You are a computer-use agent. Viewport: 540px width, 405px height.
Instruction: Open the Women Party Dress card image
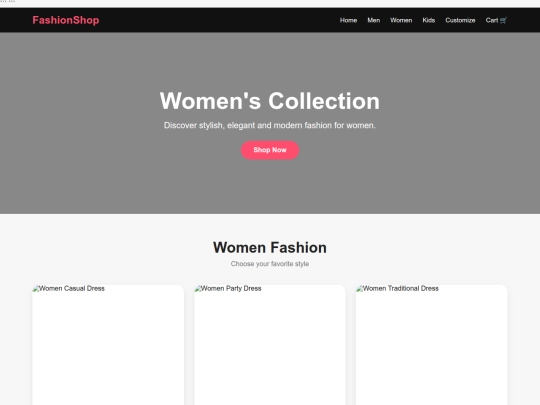coord(270,345)
